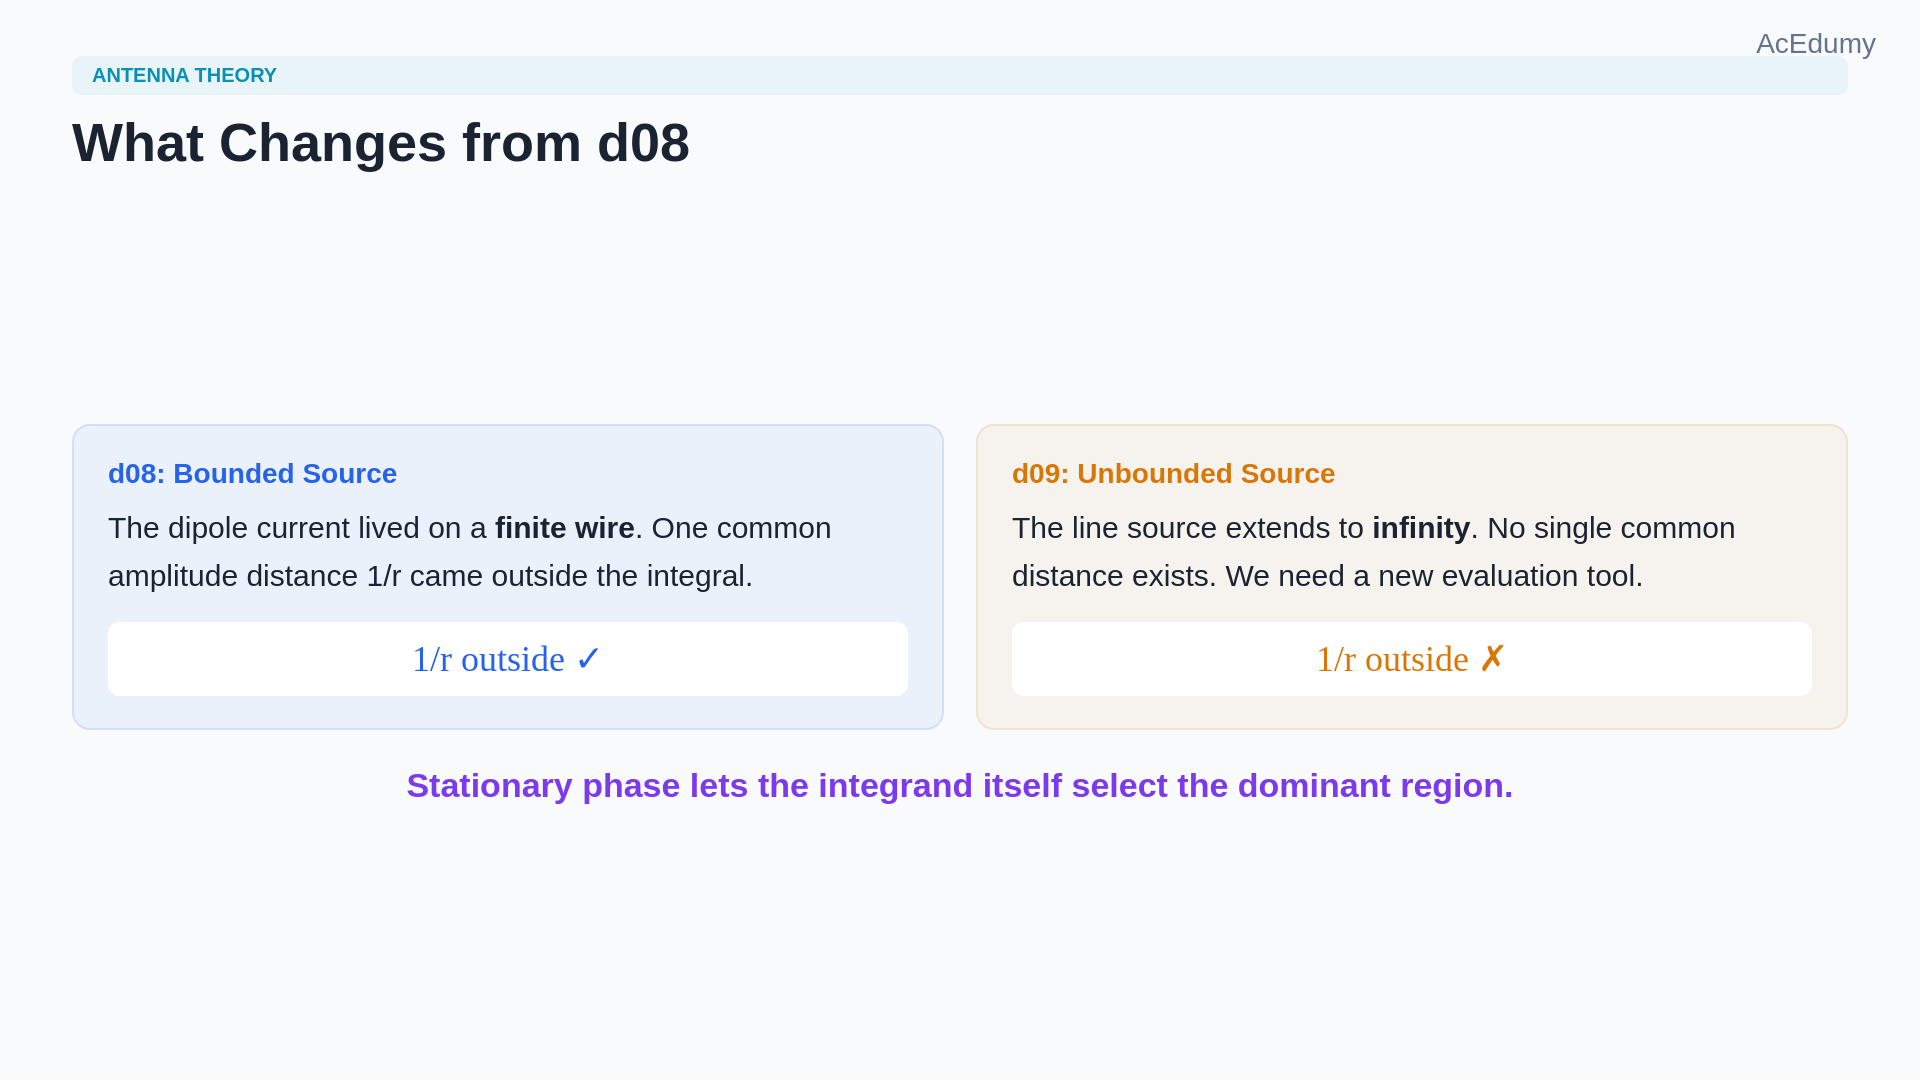
Task: Select the d08: Bounded Source heading
Action: click(x=252, y=473)
